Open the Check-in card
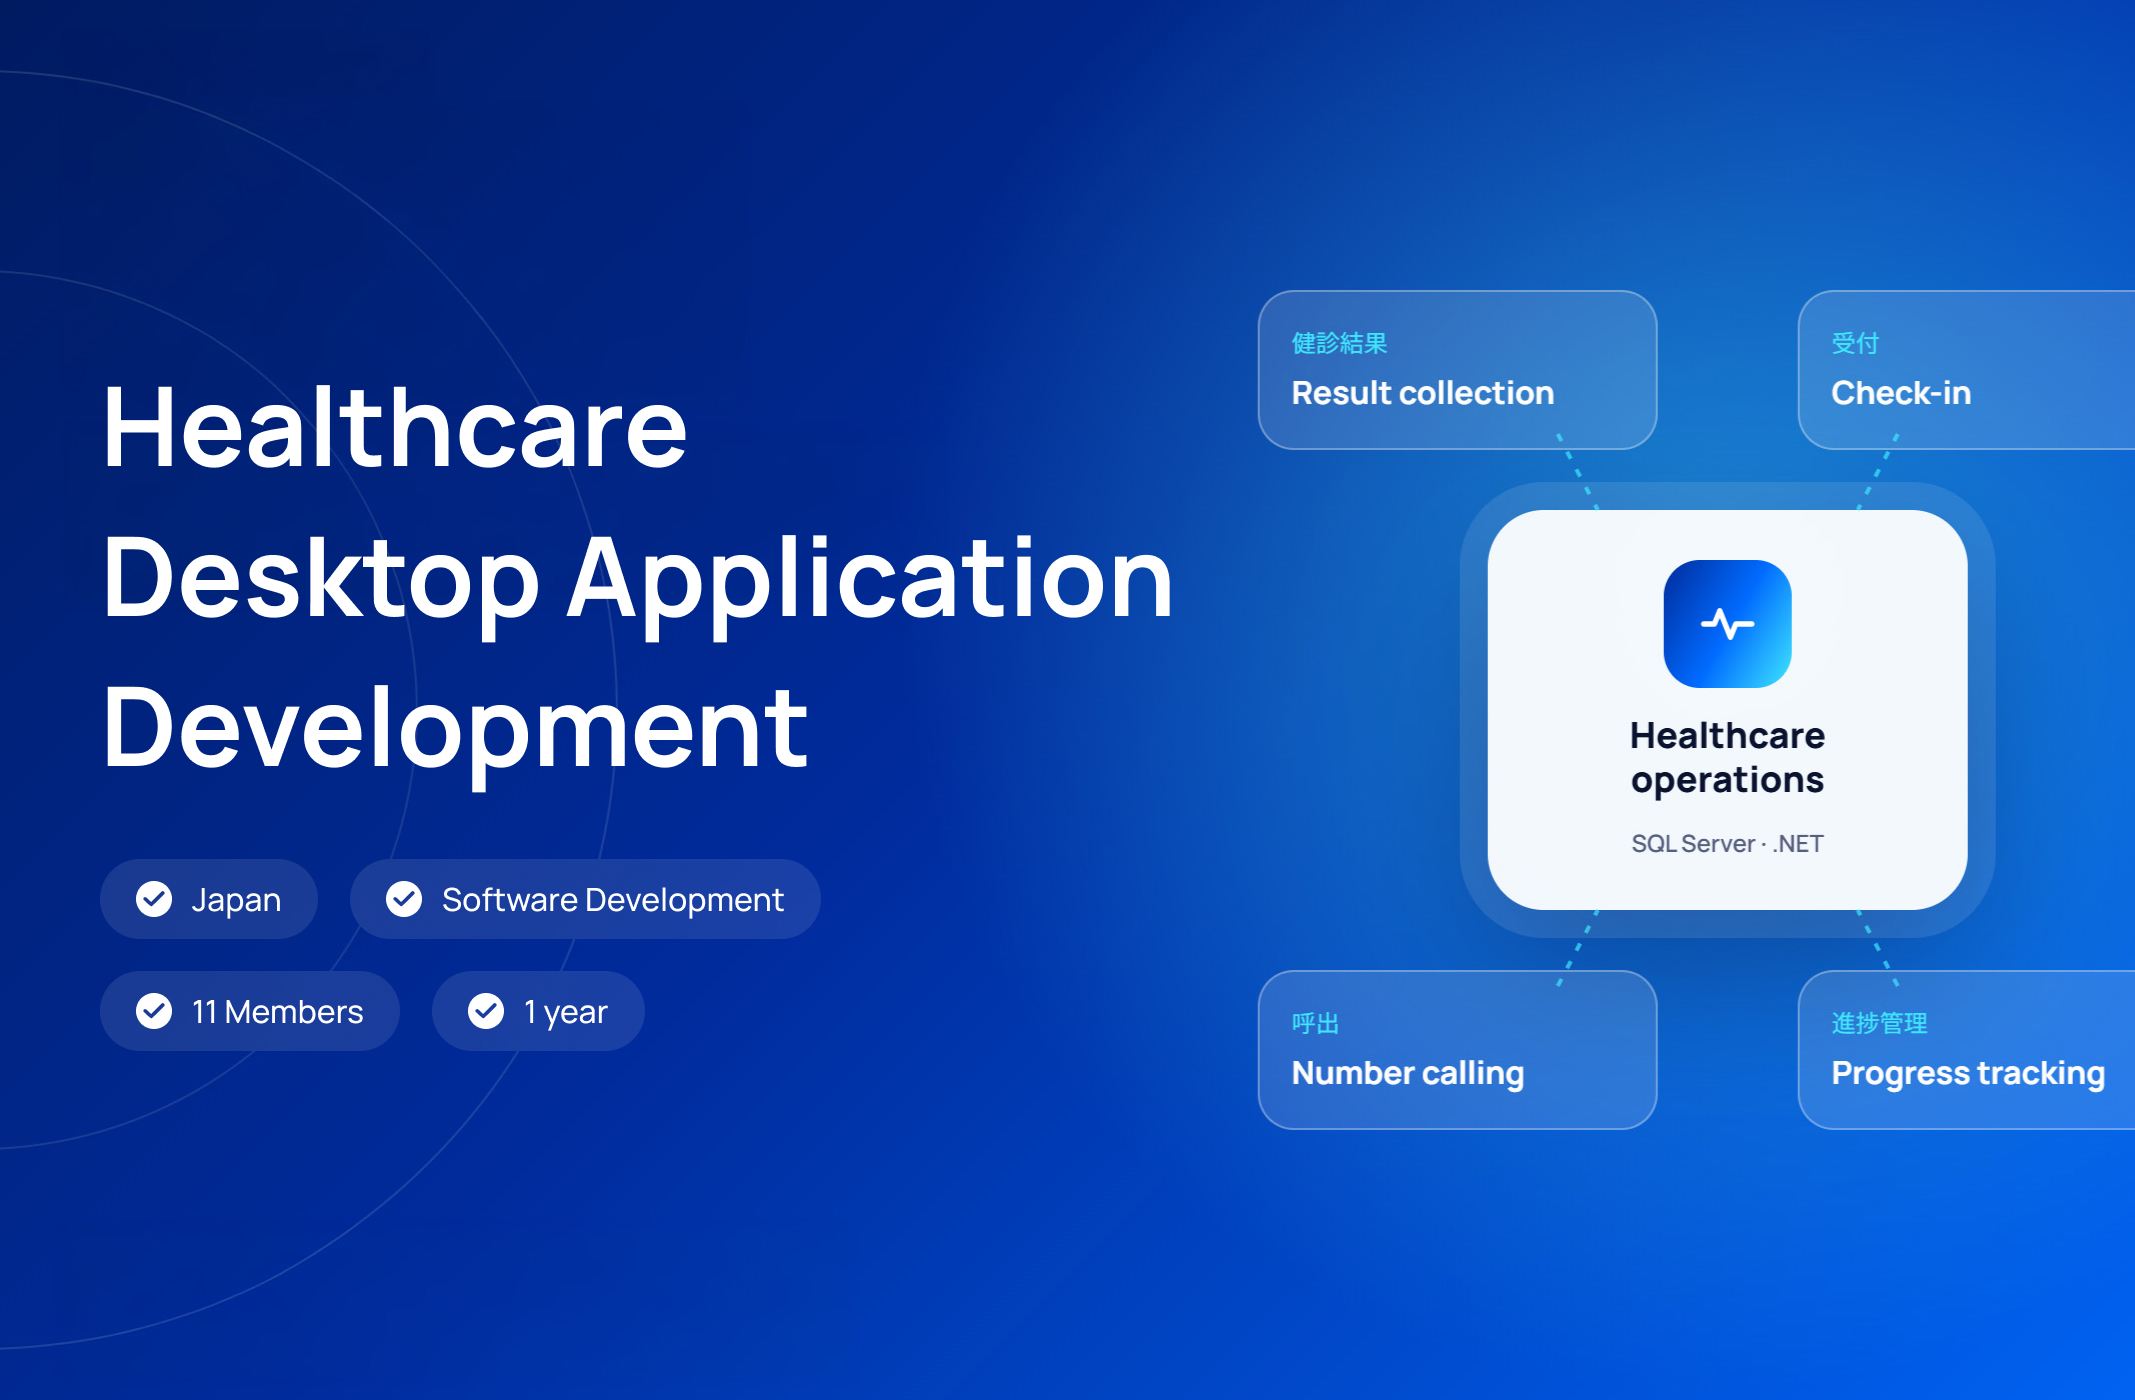This screenshot has width=2135, height=1400. point(1966,370)
